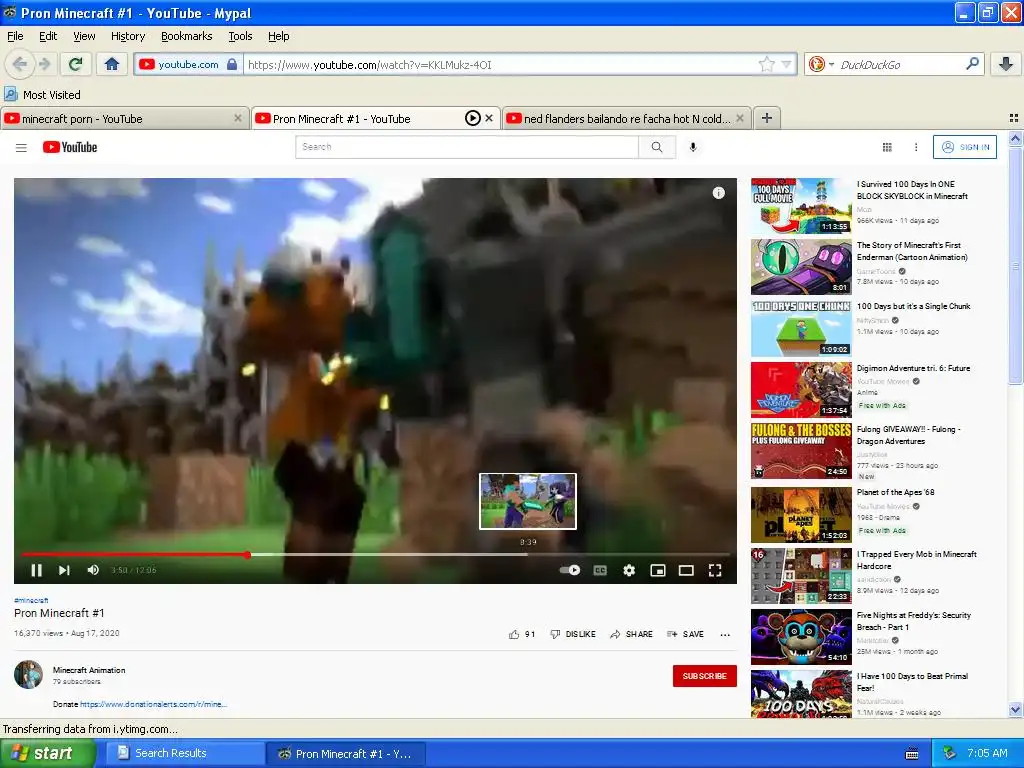Subscribe to Minecraft Animation channel

point(705,676)
